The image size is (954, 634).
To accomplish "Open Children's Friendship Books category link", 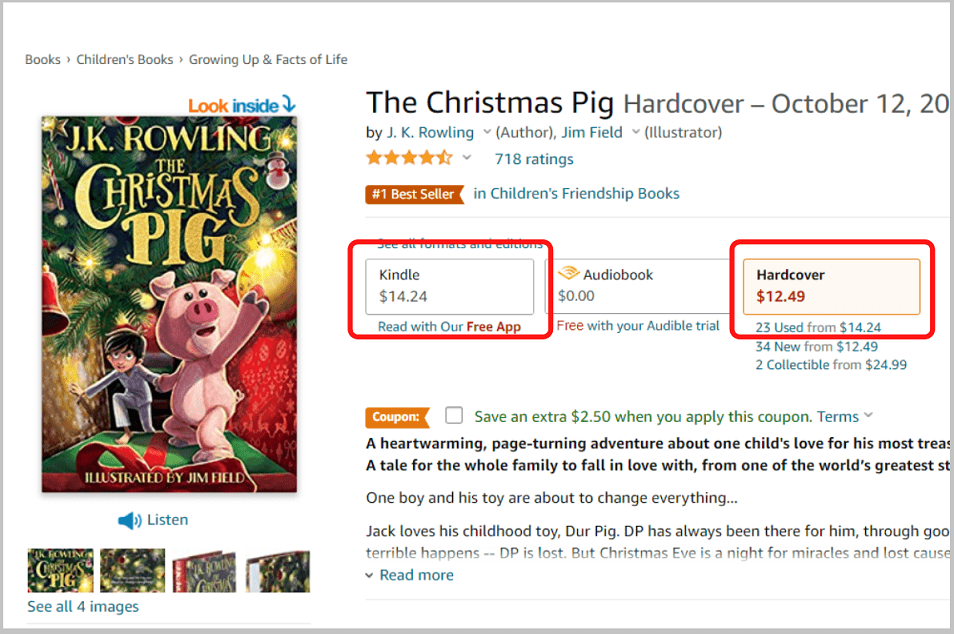I will [577, 194].
